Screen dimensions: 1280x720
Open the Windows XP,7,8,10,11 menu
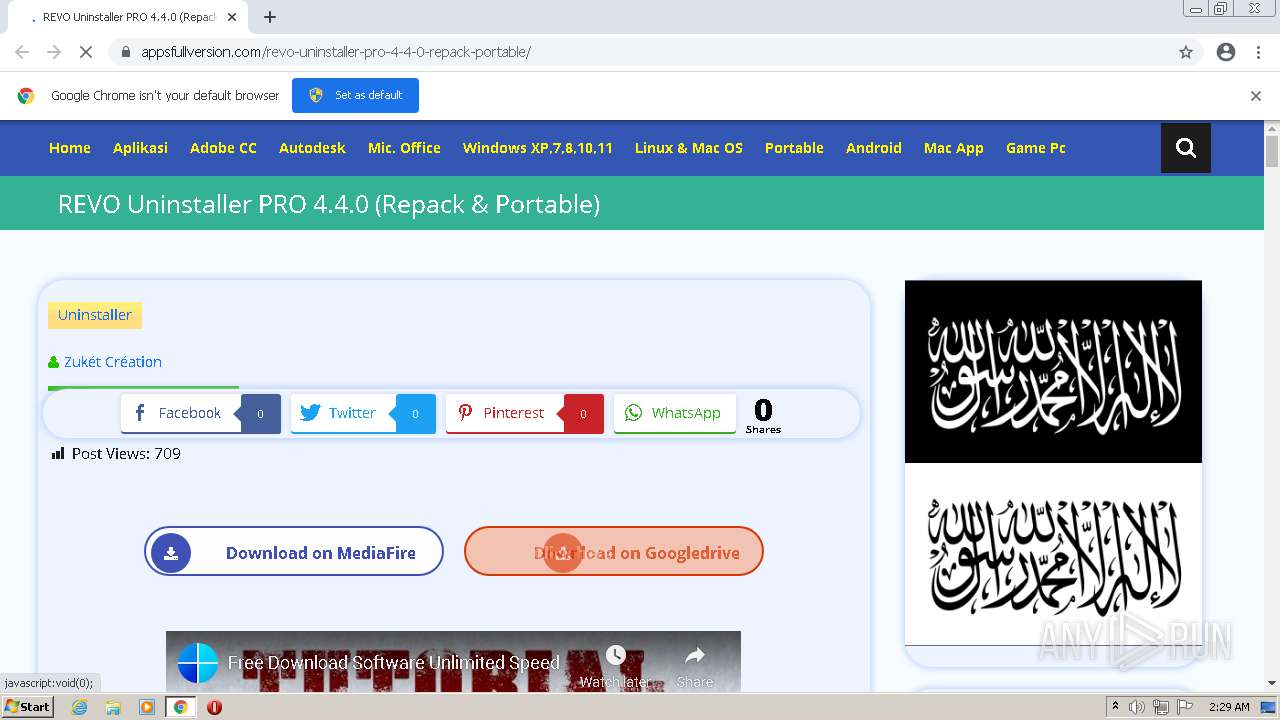coord(537,148)
